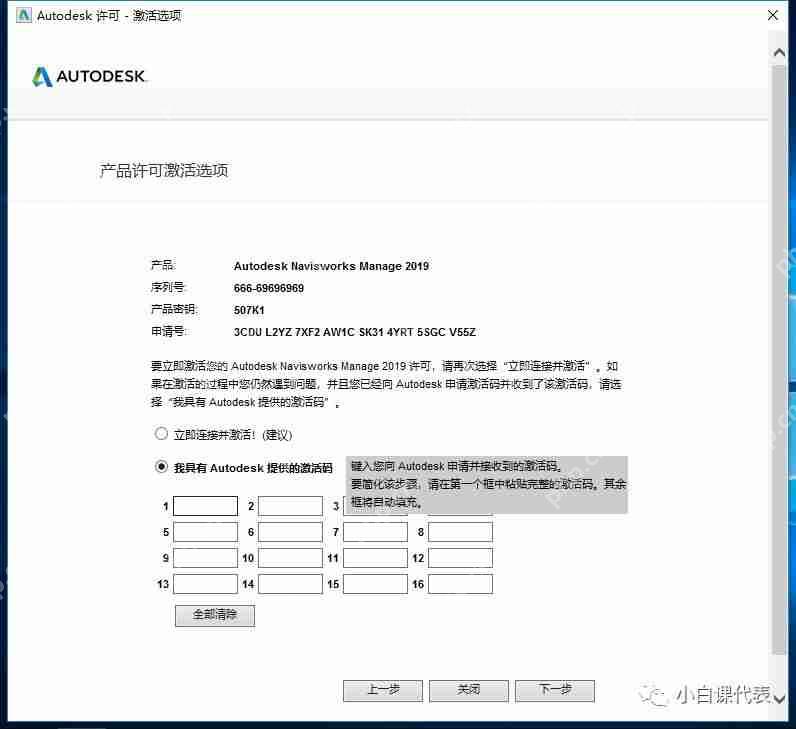Click activation code field 7

coord(375,532)
